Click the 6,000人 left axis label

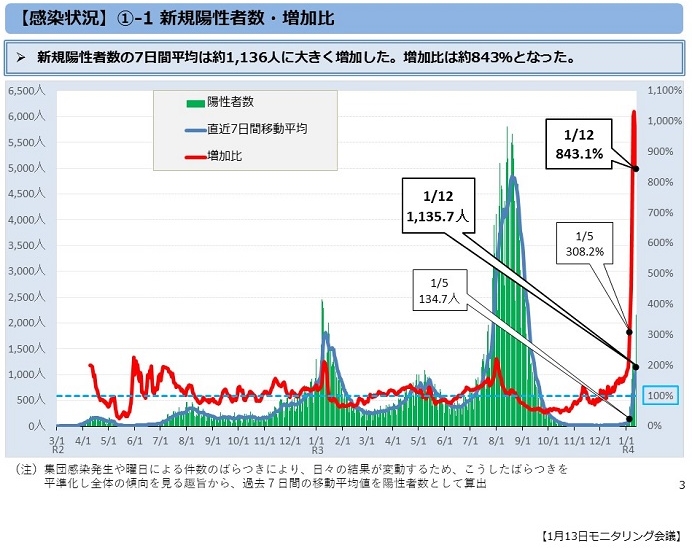click(27, 116)
